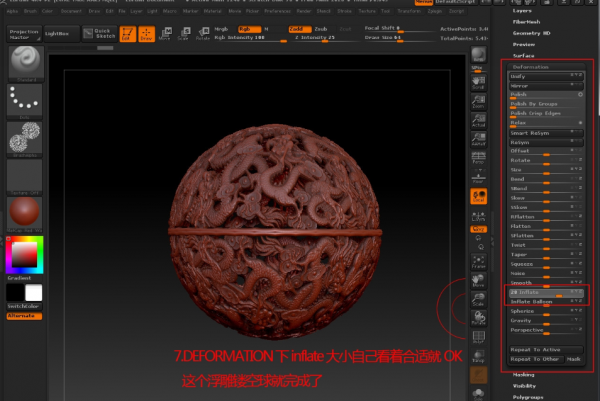Screen dimensions: 600x401
Task: Click the Rotate view icon in right shelf
Action: click(478, 318)
